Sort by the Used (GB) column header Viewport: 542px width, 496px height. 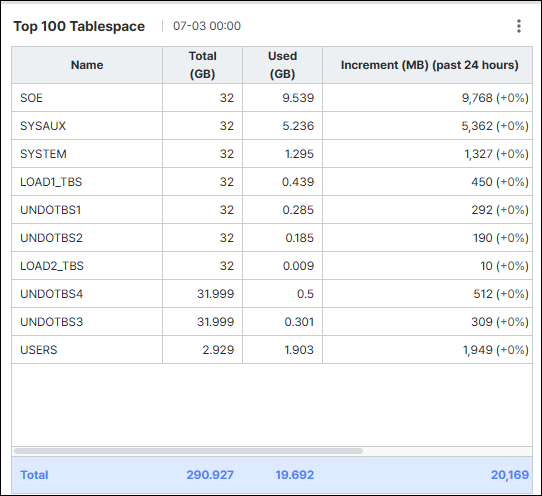click(282, 65)
